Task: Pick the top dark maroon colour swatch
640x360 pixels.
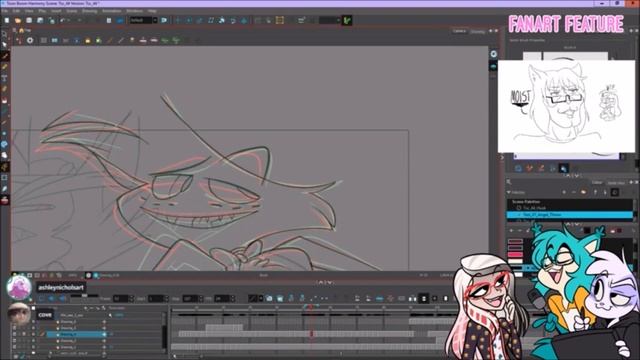Action: point(515,241)
